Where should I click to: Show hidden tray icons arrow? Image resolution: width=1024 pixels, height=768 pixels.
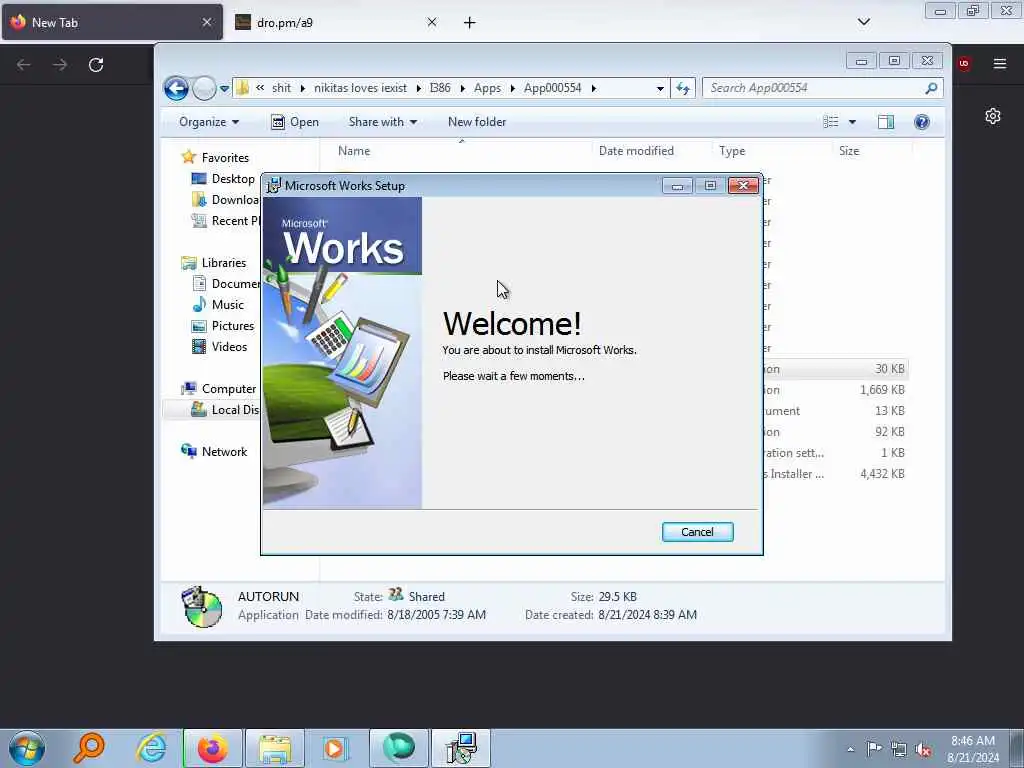pyautogui.click(x=850, y=749)
